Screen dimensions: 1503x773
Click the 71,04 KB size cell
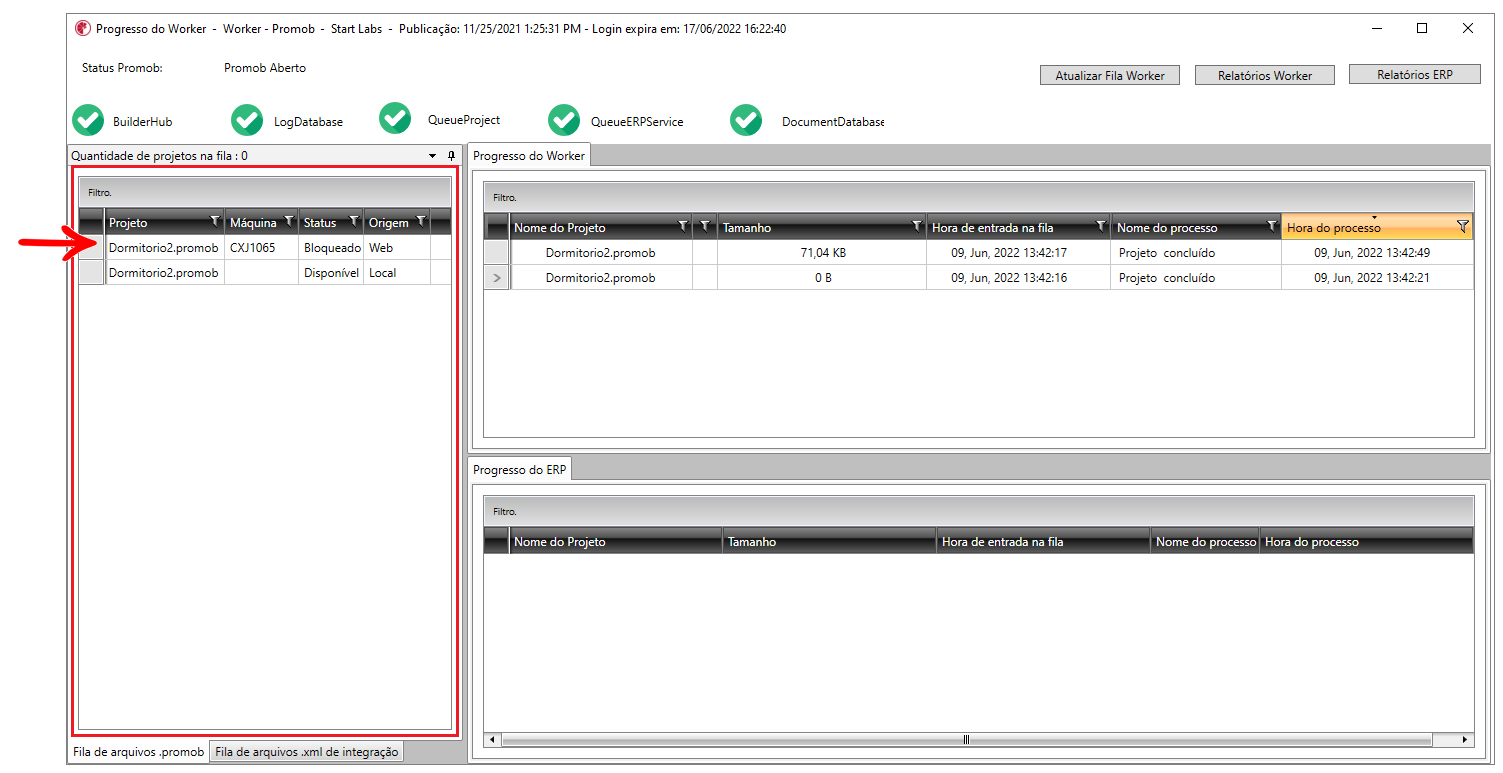(x=822, y=252)
